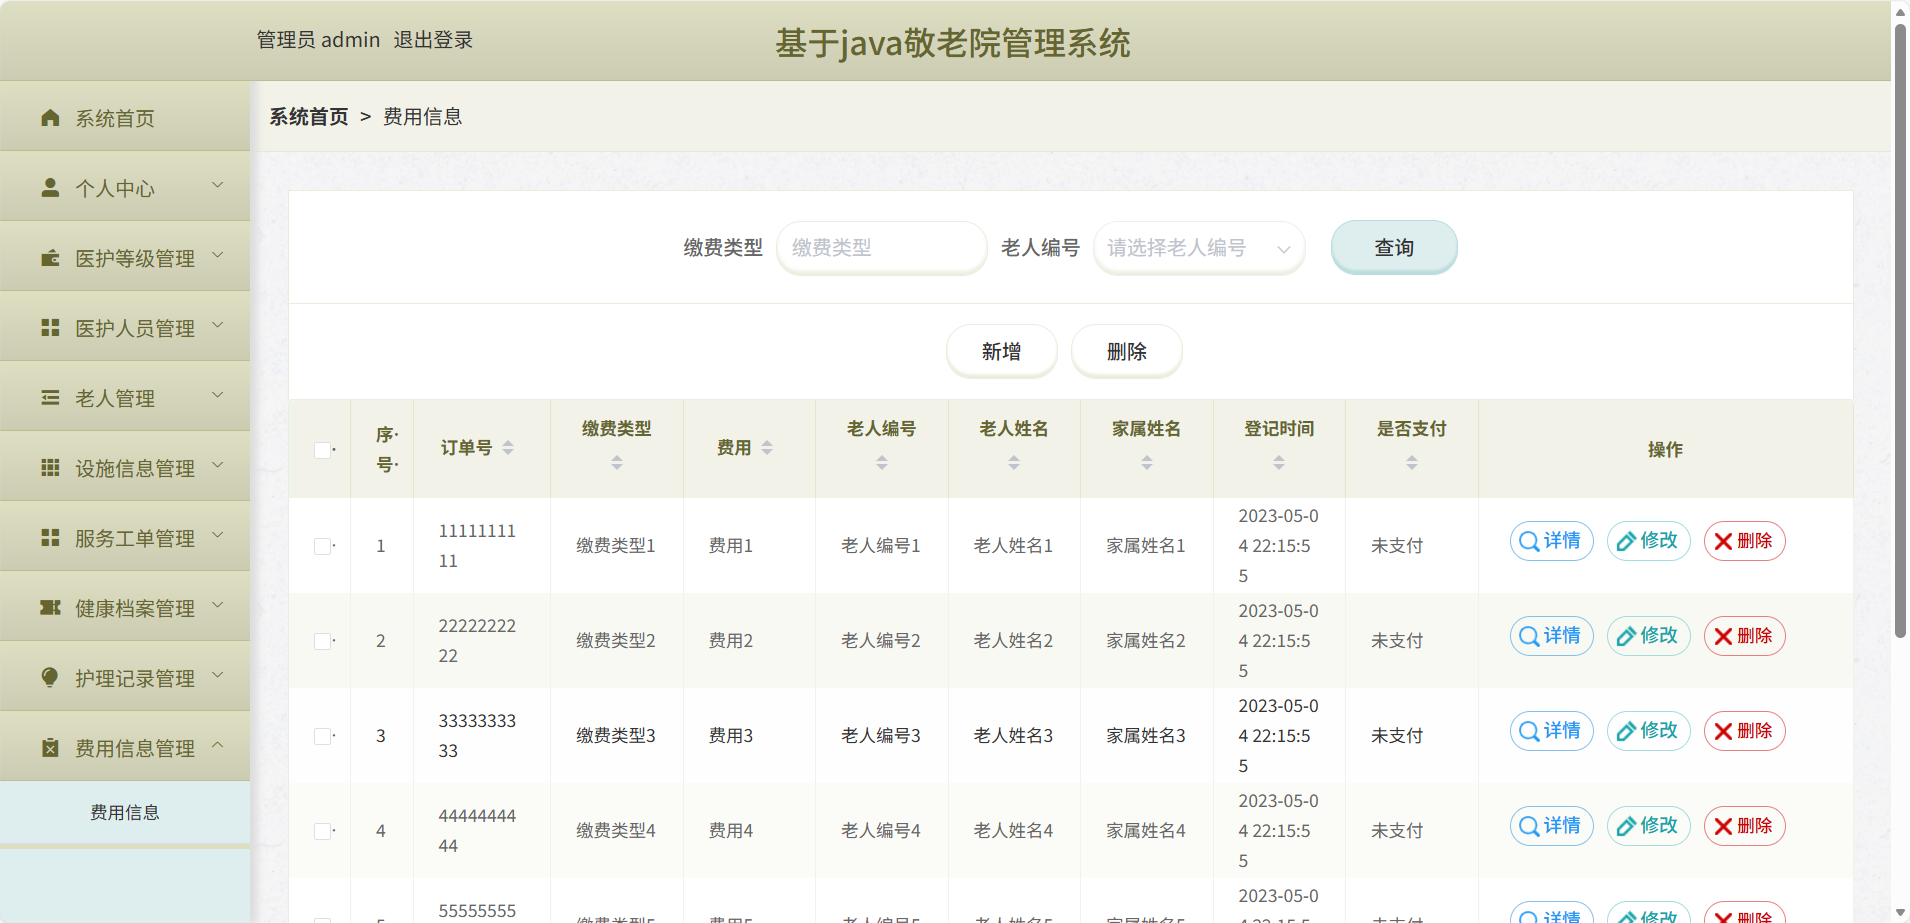
Task: Click the ticket icon beside 健康档案管理
Action: pyautogui.click(x=50, y=608)
